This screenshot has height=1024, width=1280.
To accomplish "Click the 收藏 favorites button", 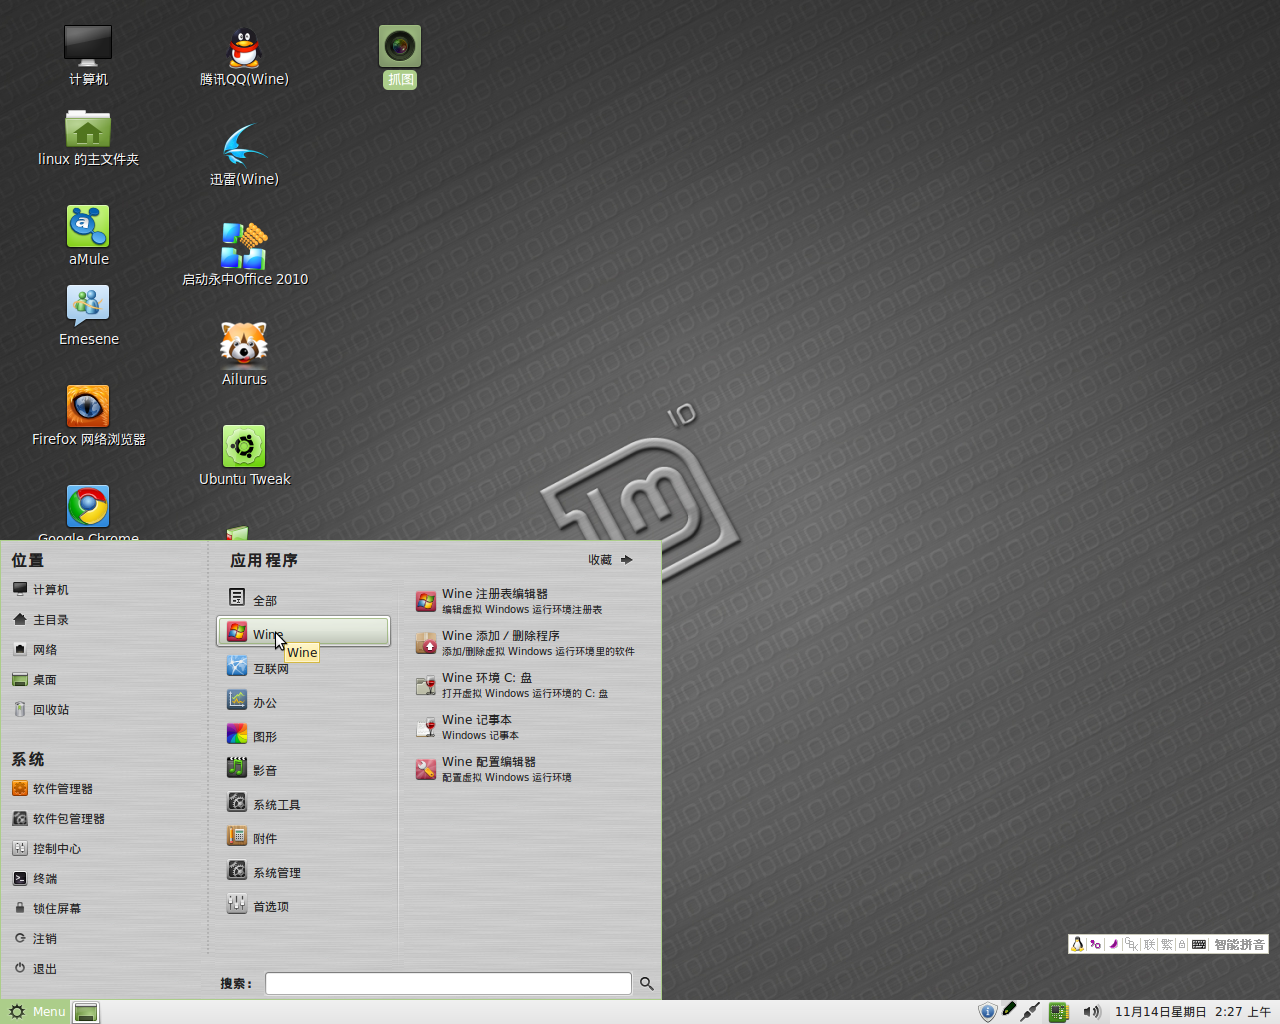I will tap(610, 560).
